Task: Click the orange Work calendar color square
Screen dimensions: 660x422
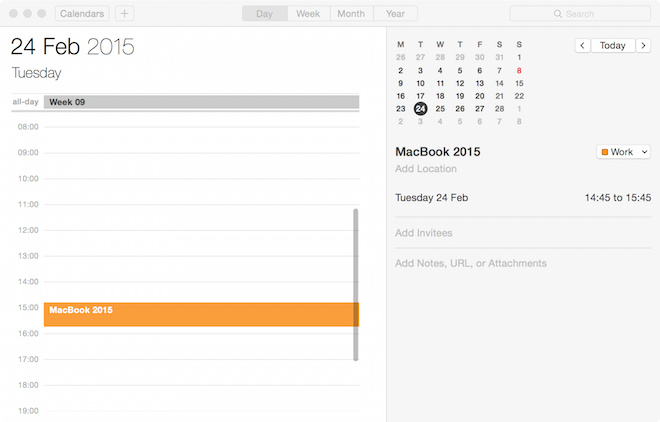Action: [605, 152]
